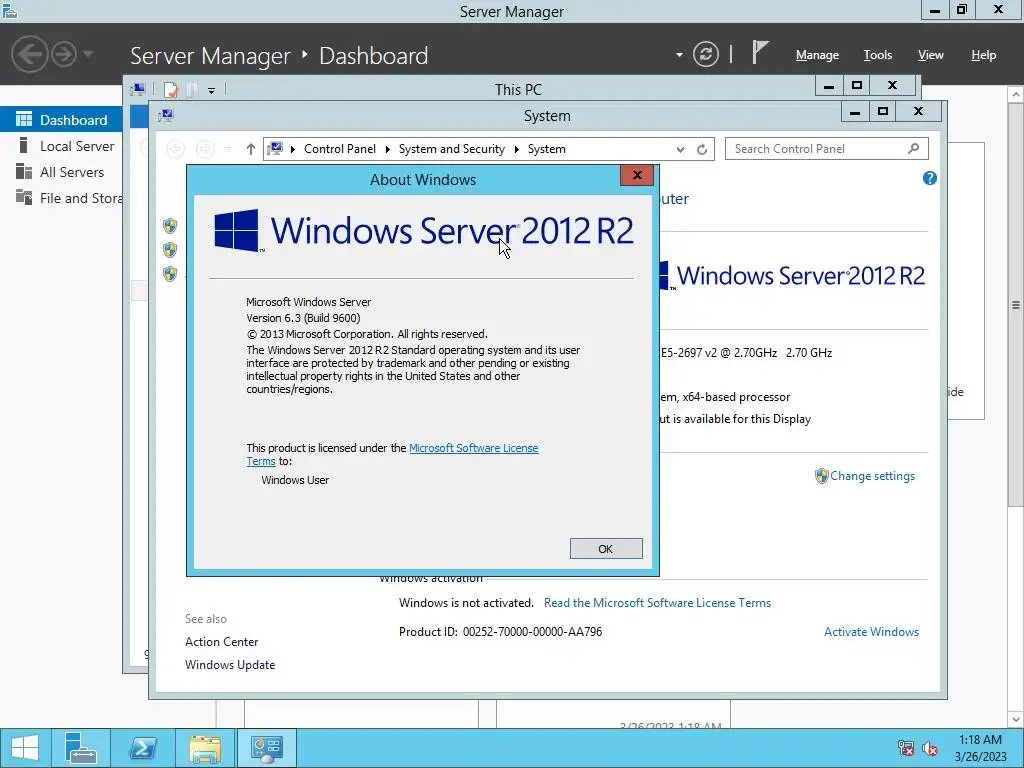Click second shield icon in System left pane
The height and width of the screenshot is (768, 1024).
170,249
